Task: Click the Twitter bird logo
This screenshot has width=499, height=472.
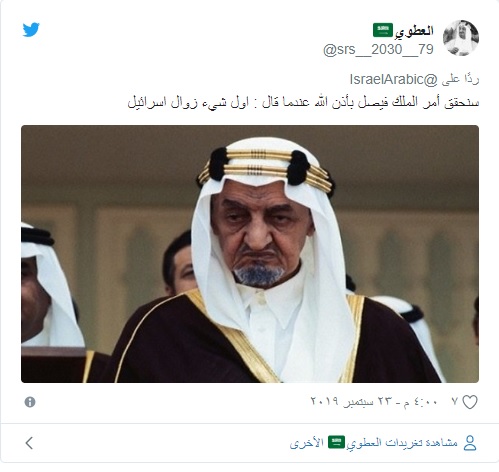Action: tap(31, 30)
